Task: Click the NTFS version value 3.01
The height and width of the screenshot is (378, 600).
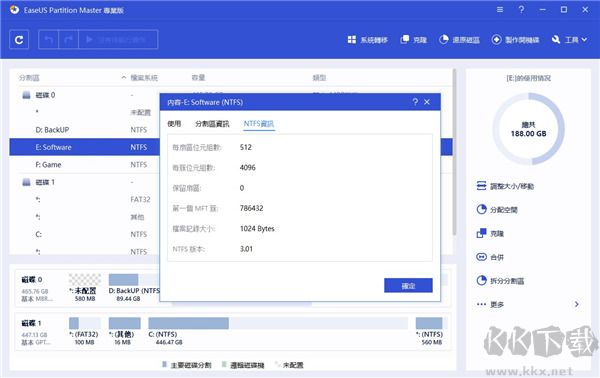Action: [246, 249]
